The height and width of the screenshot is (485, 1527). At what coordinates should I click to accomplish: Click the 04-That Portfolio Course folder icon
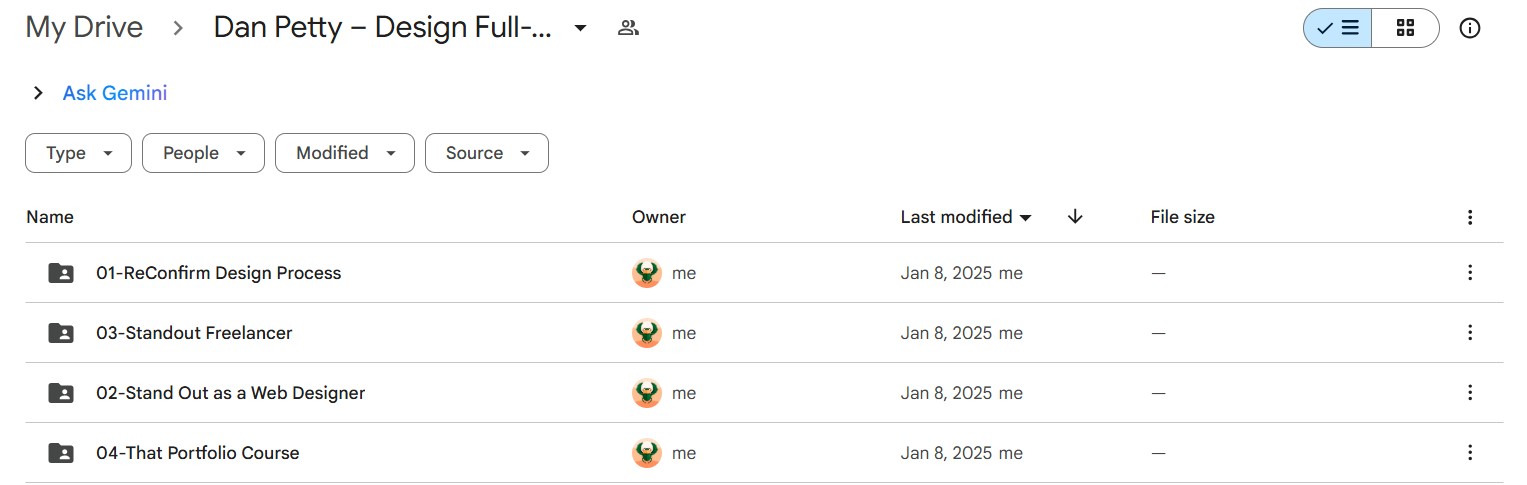coord(61,453)
